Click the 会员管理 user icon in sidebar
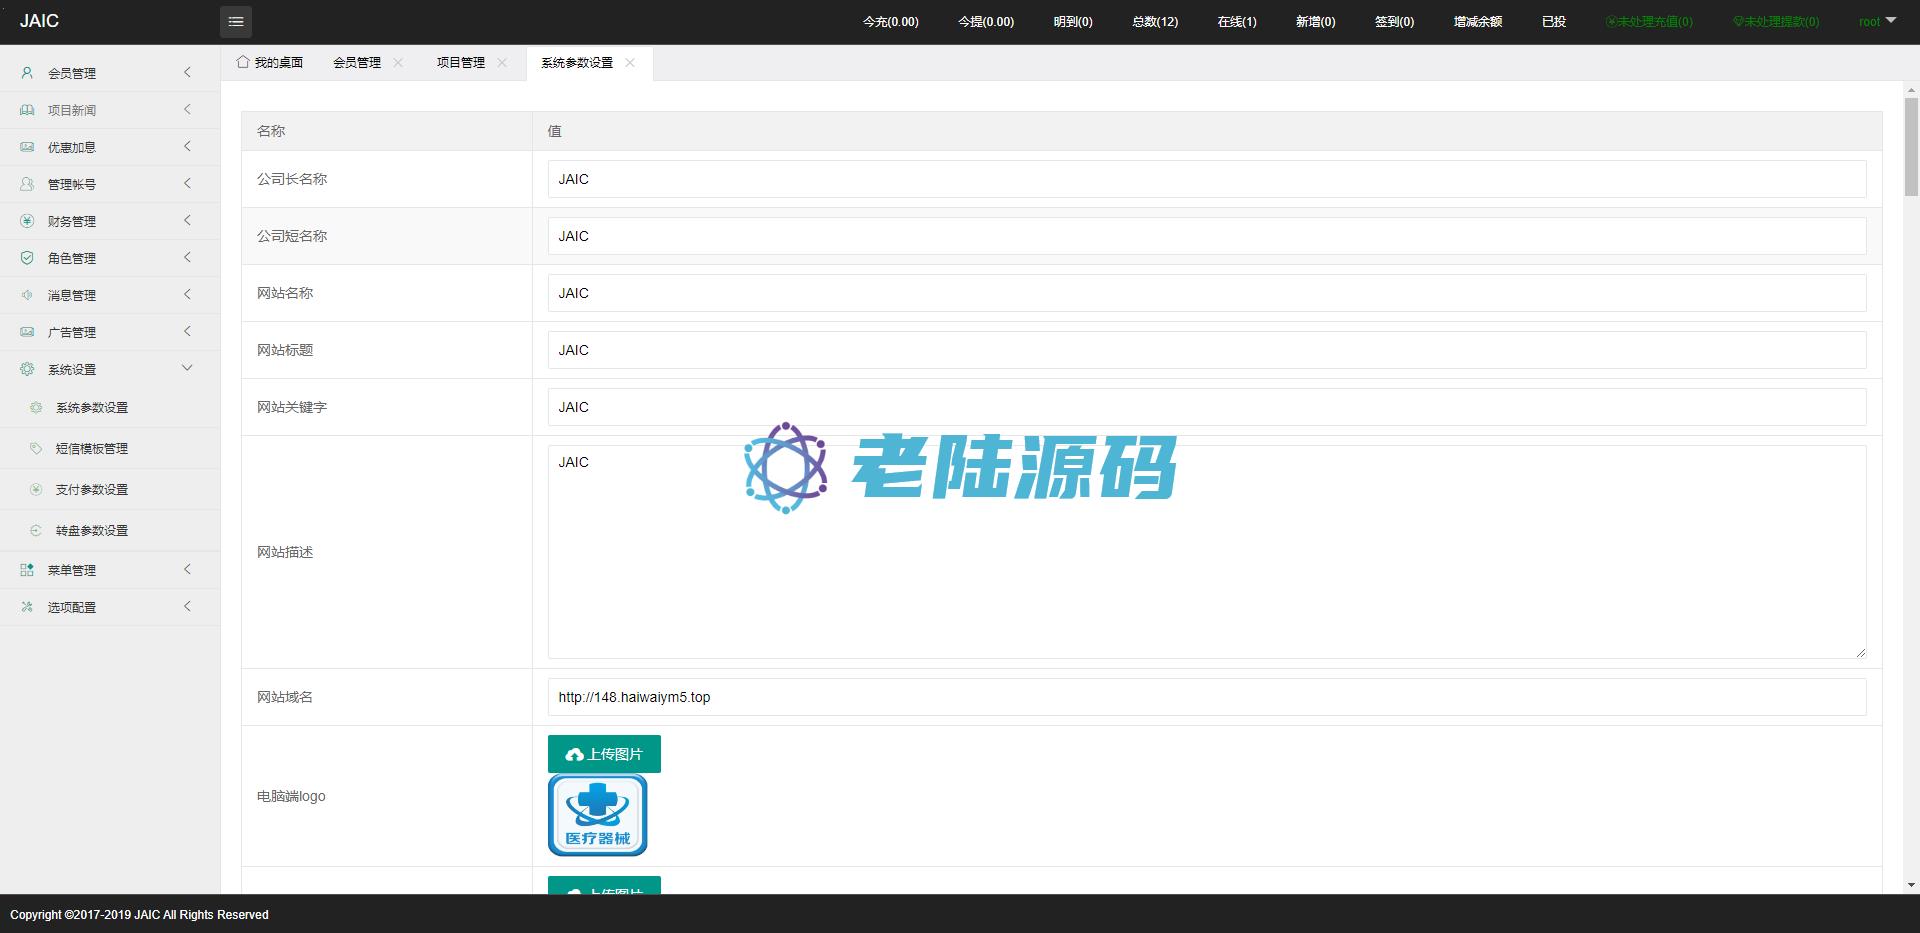Viewport: 1920px width, 933px height. pos(27,73)
